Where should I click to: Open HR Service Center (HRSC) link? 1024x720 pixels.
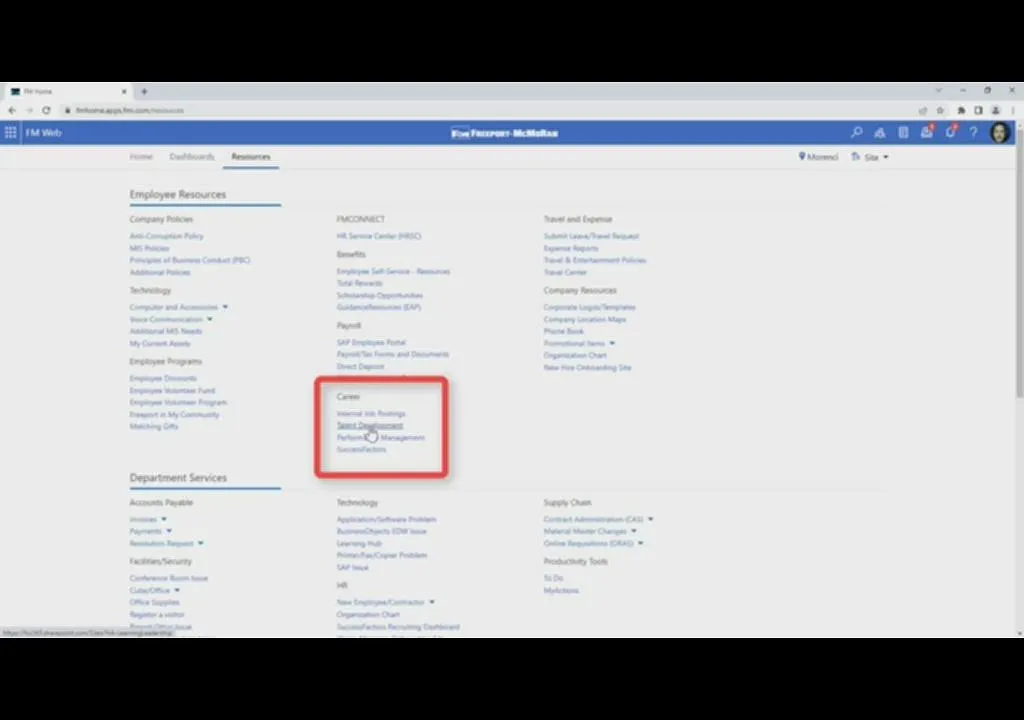(x=379, y=237)
